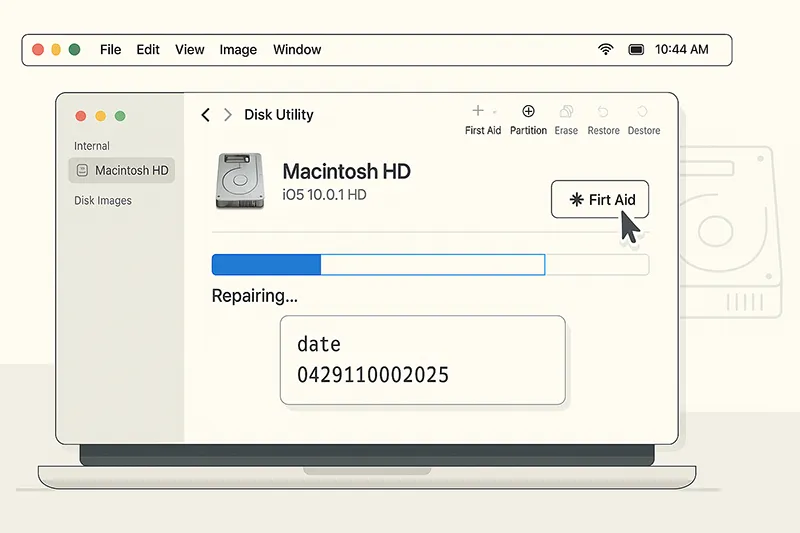Click the Restore toolbar icon
Screen dimensions: 800x533
[603, 111]
